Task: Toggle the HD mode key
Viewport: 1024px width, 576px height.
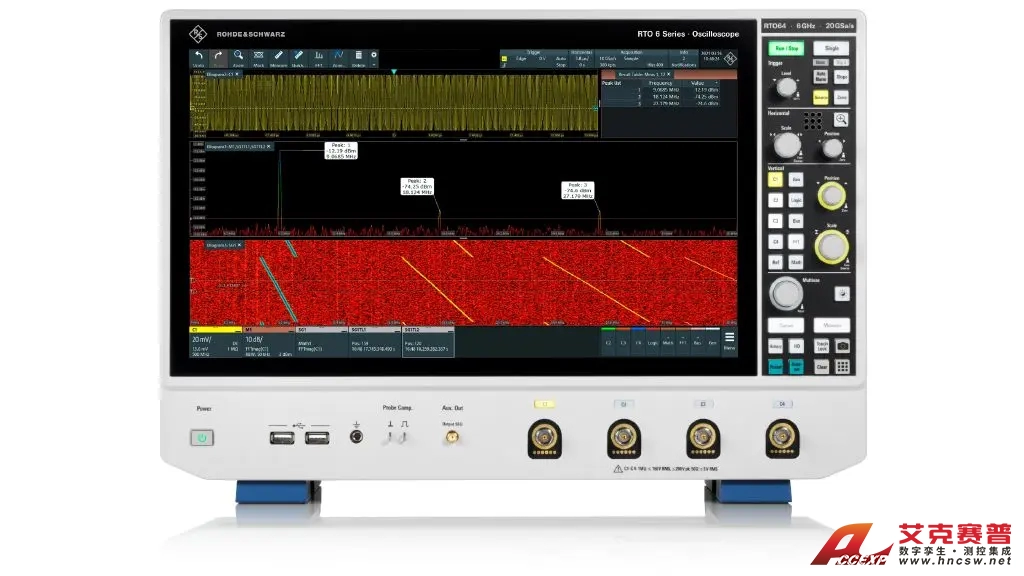Action: coord(796,346)
